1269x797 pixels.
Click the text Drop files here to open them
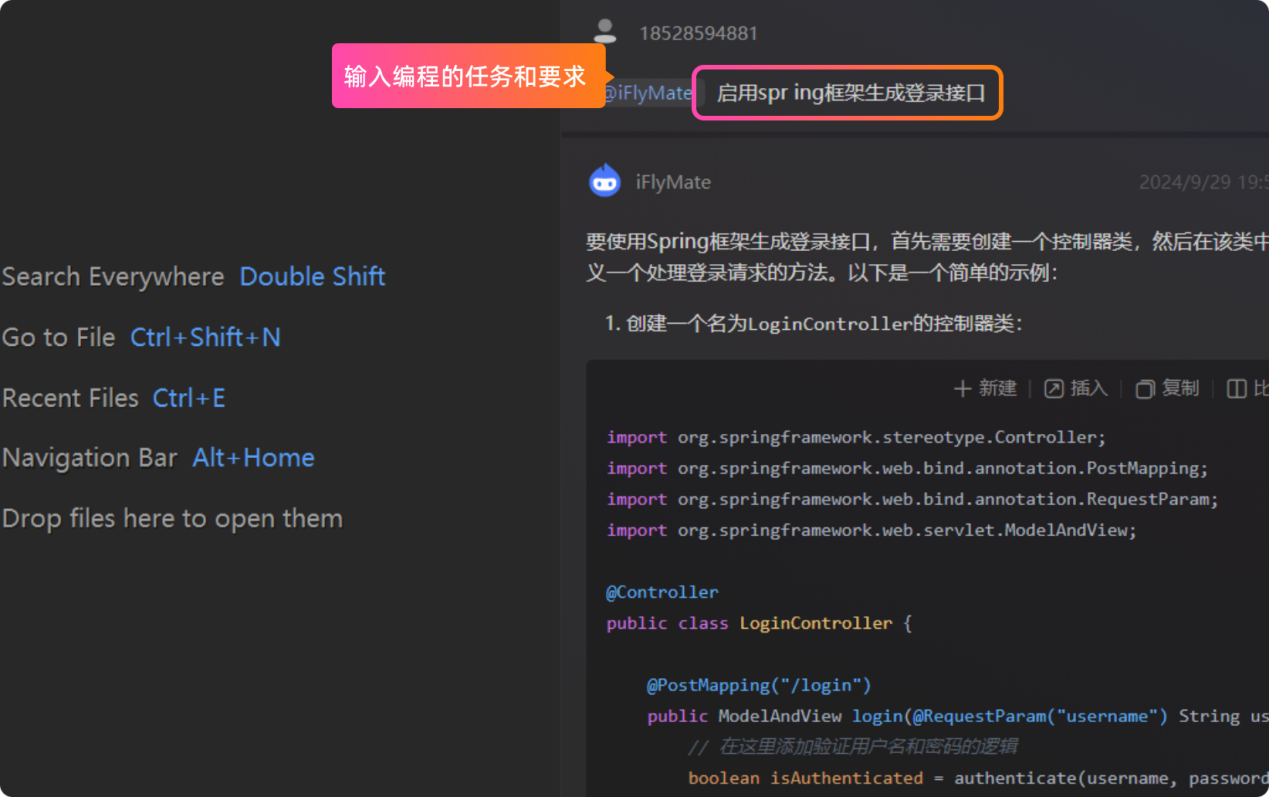point(172,518)
